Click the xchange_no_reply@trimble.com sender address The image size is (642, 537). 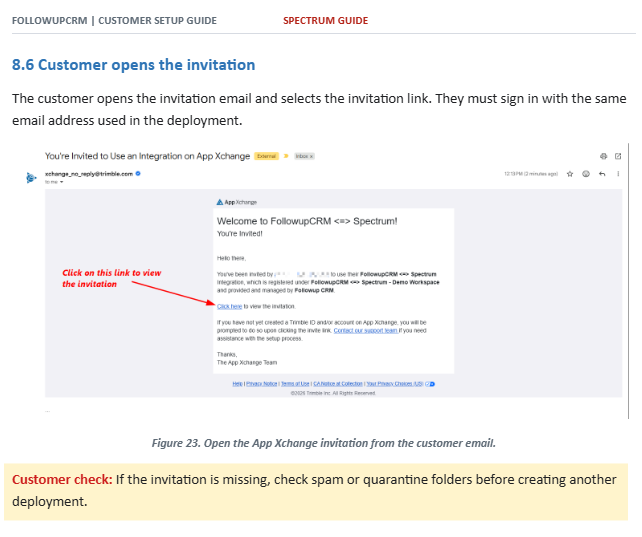coord(89,174)
